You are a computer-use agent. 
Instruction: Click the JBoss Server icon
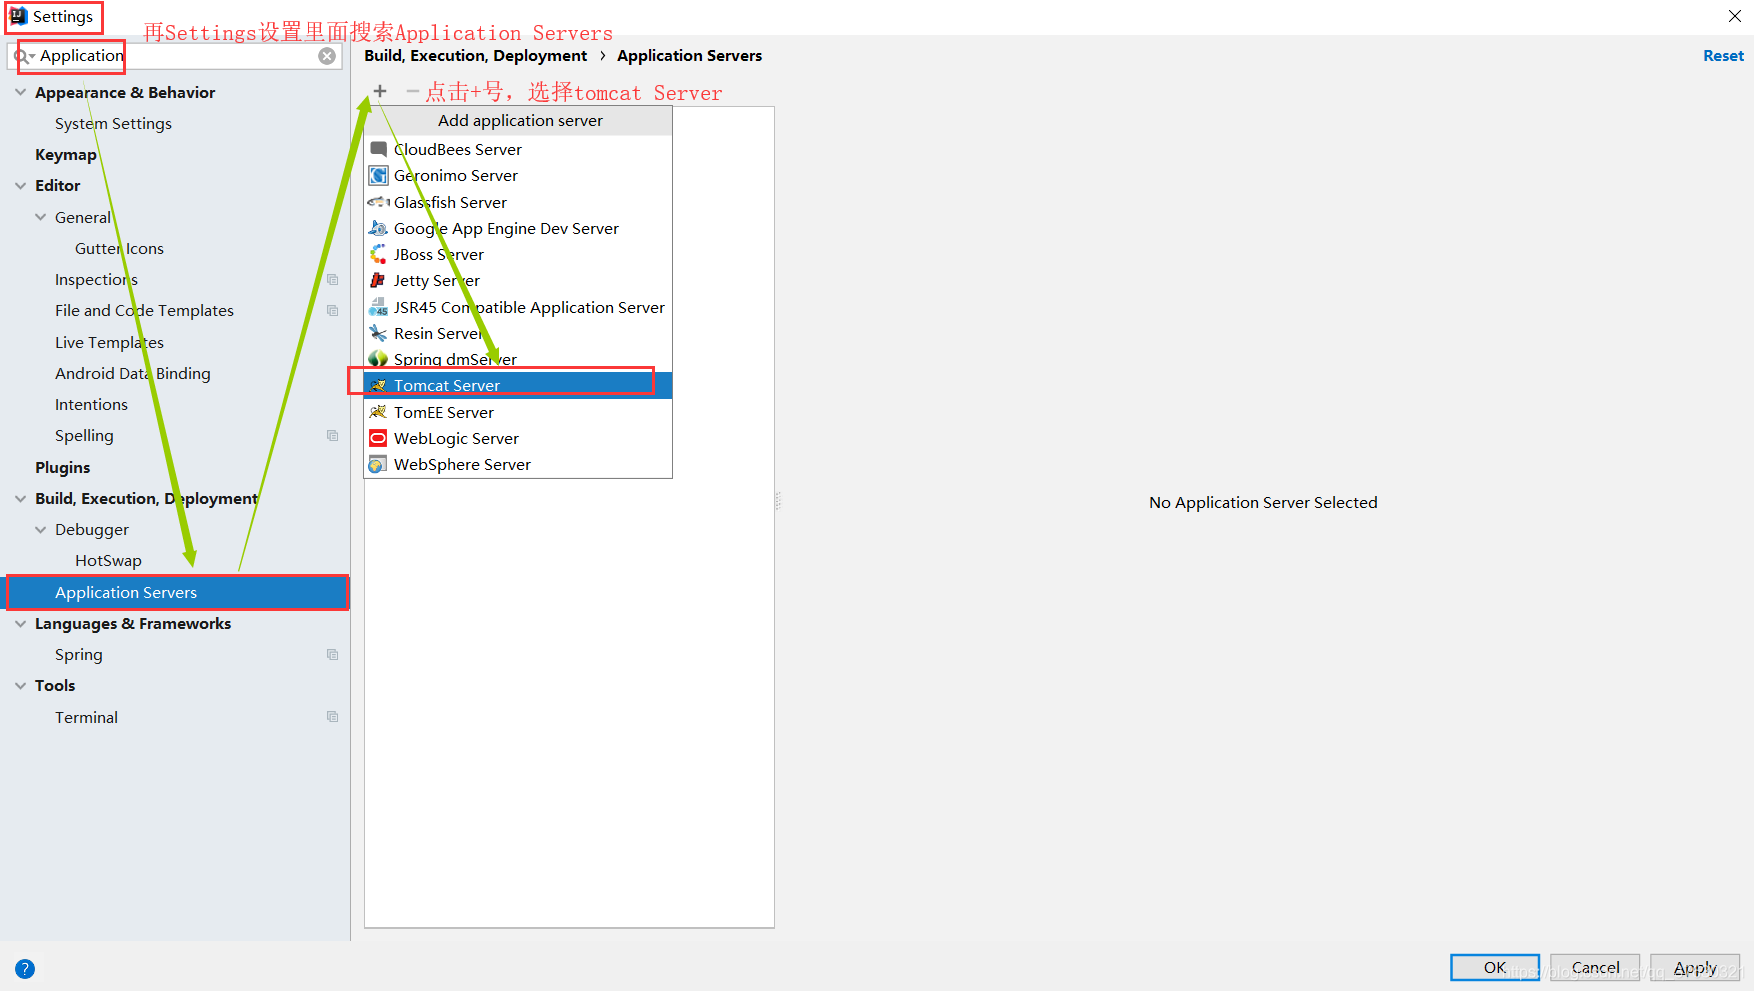(378, 254)
